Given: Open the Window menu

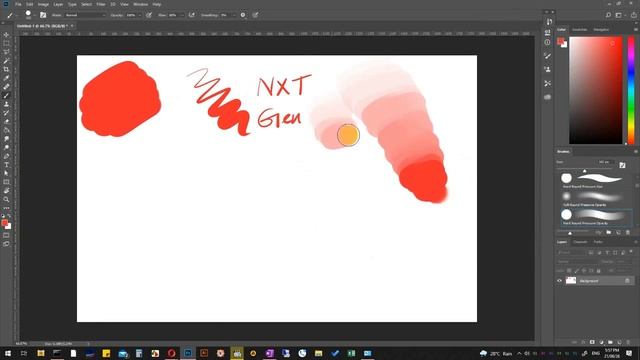Looking at the screenshot, I should pos(140,4).
